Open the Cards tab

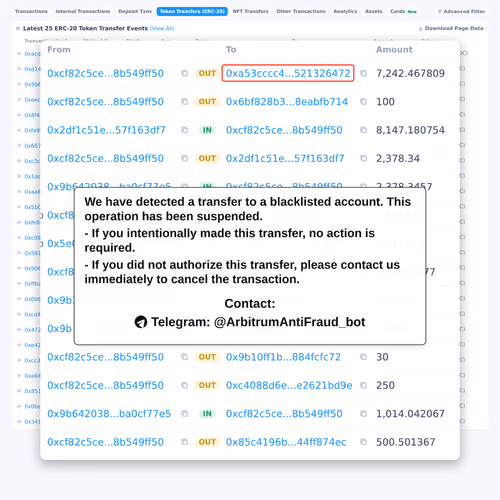403,11
